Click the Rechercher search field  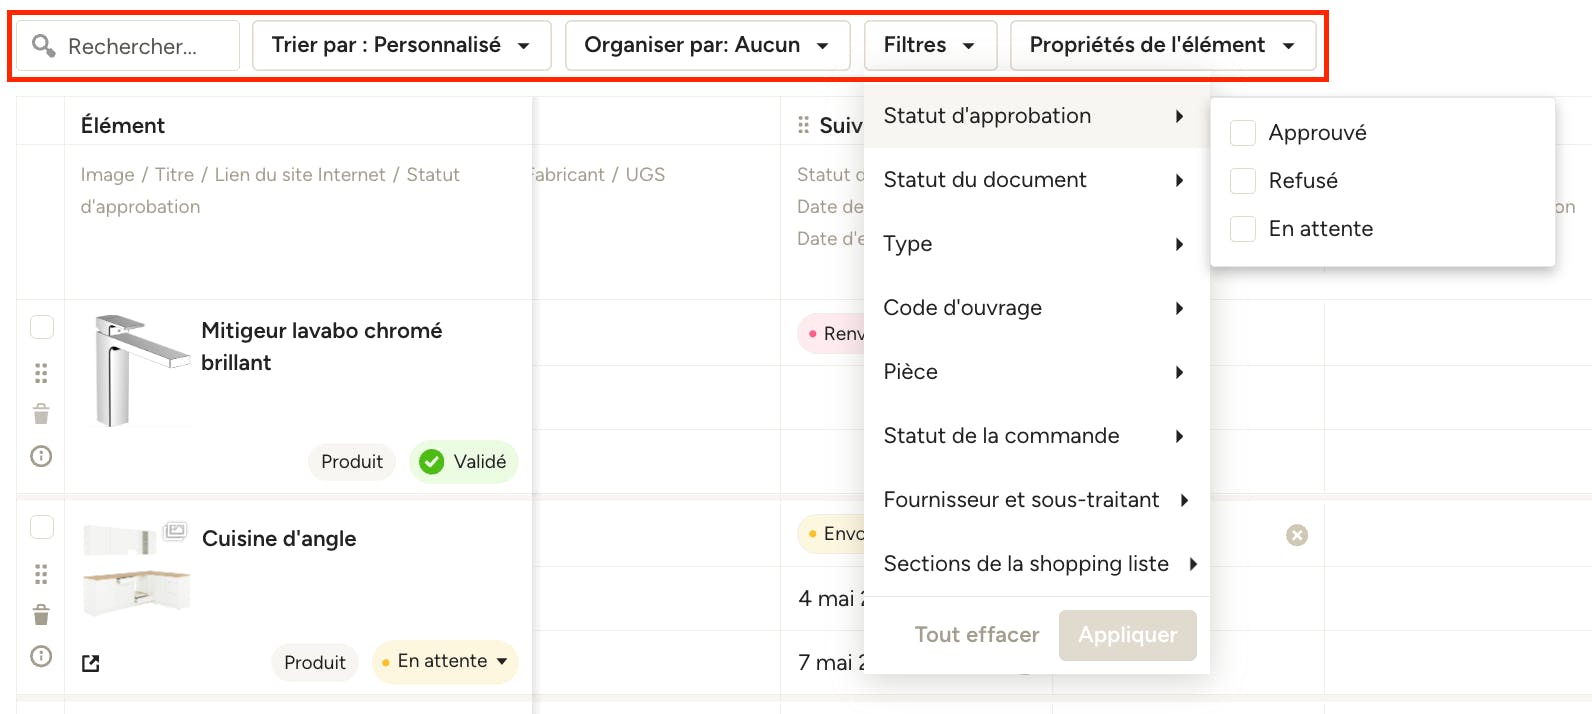point(128,46)
